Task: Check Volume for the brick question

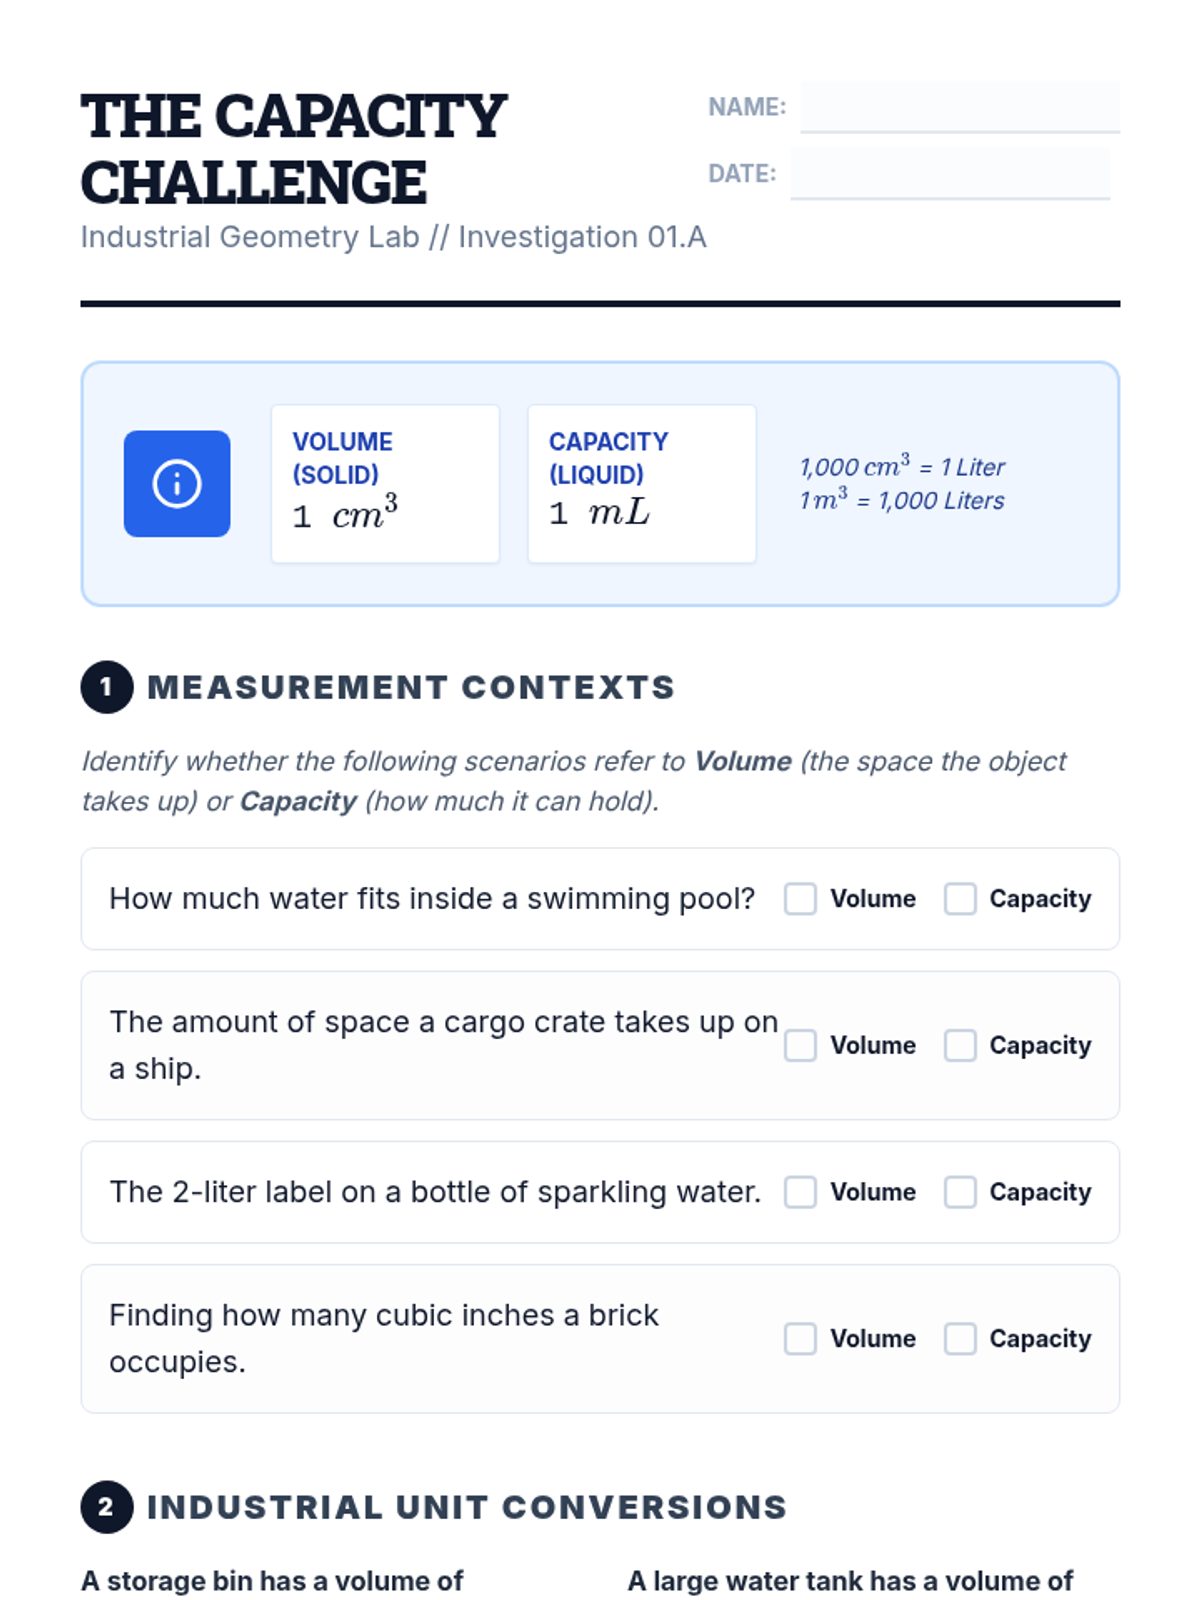Action: point(800,1339)
